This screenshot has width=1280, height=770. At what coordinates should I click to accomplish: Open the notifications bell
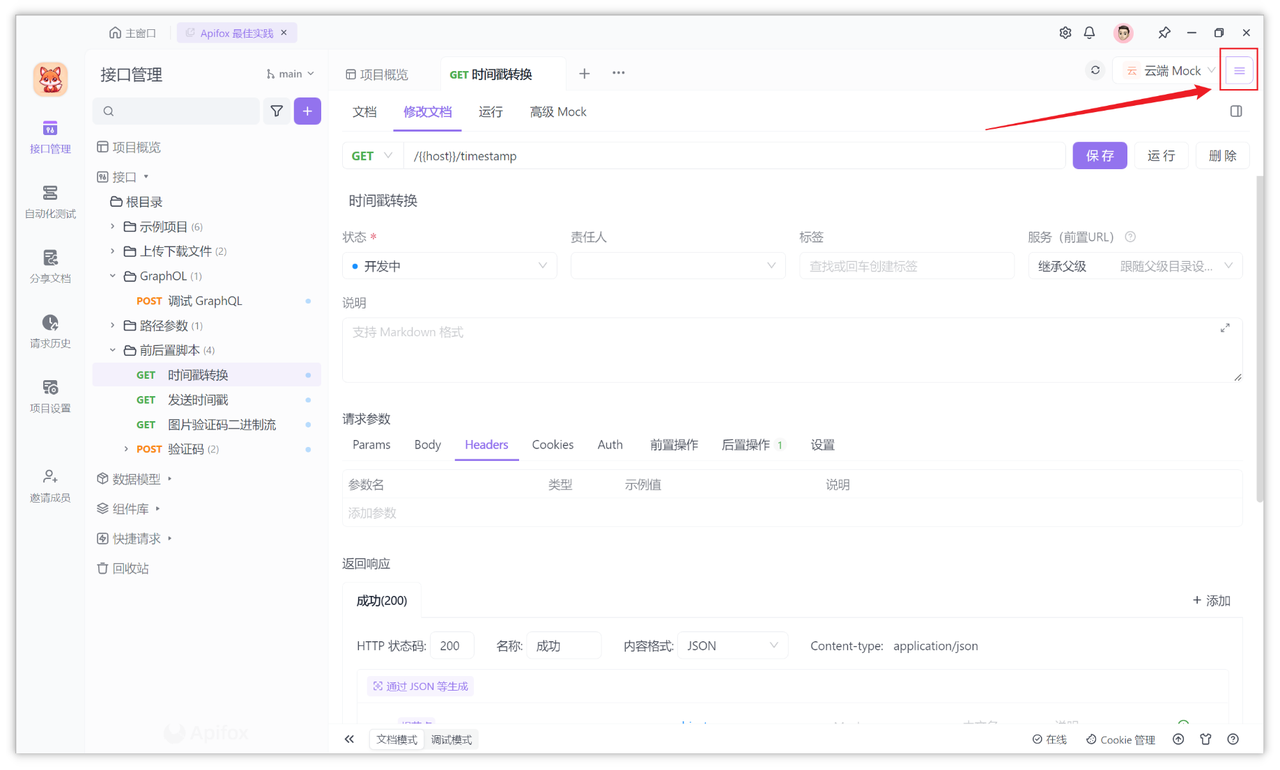[1090, 33]
